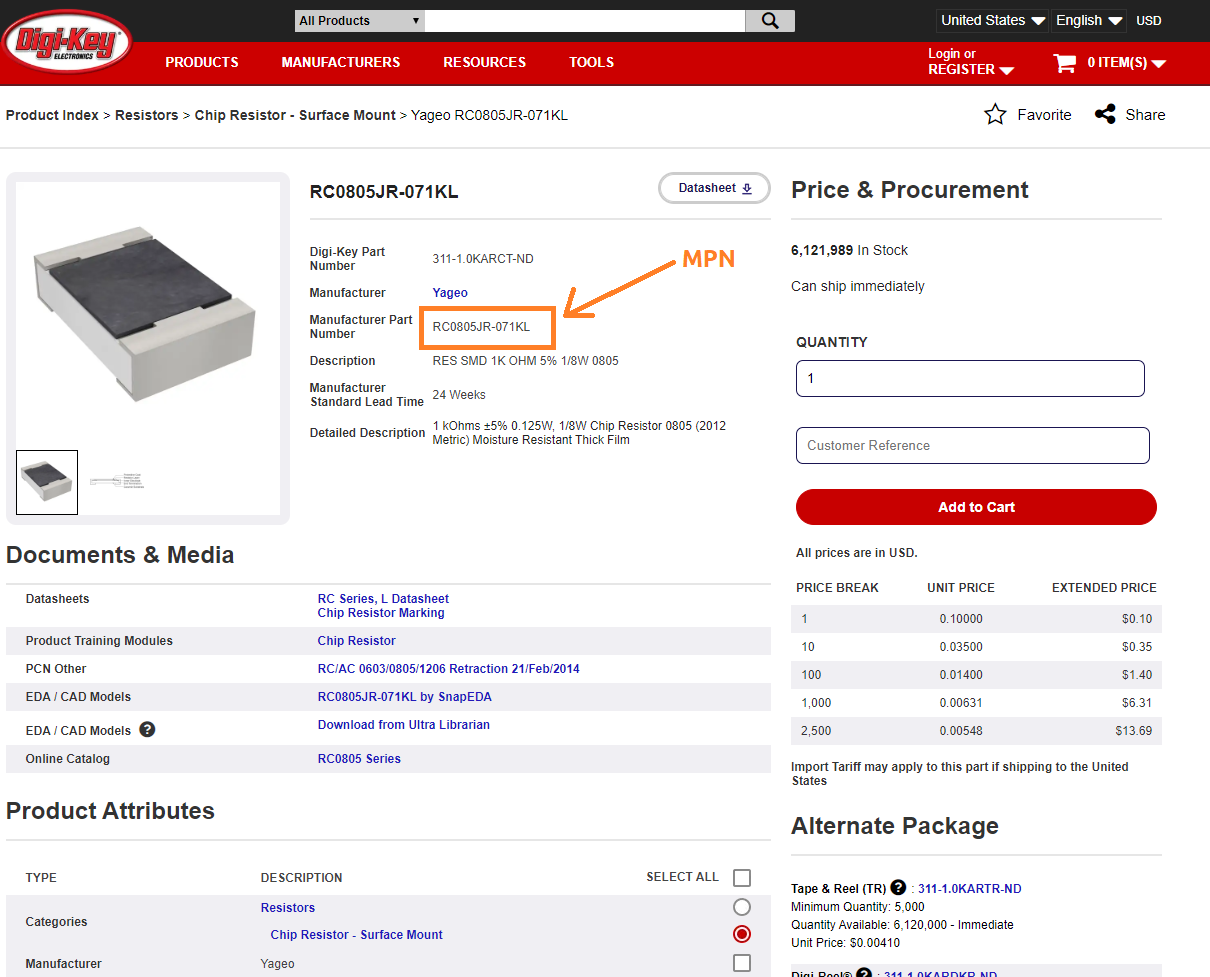The width and height of the screenshot is (1210, 977).
Task: Go to Product Index breadcrumb
Action: pos(52,115)
